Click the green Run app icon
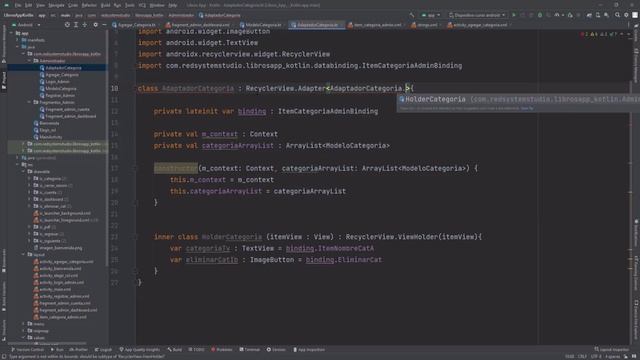Viewport: 640px width, 360px height. coord(514,15)
